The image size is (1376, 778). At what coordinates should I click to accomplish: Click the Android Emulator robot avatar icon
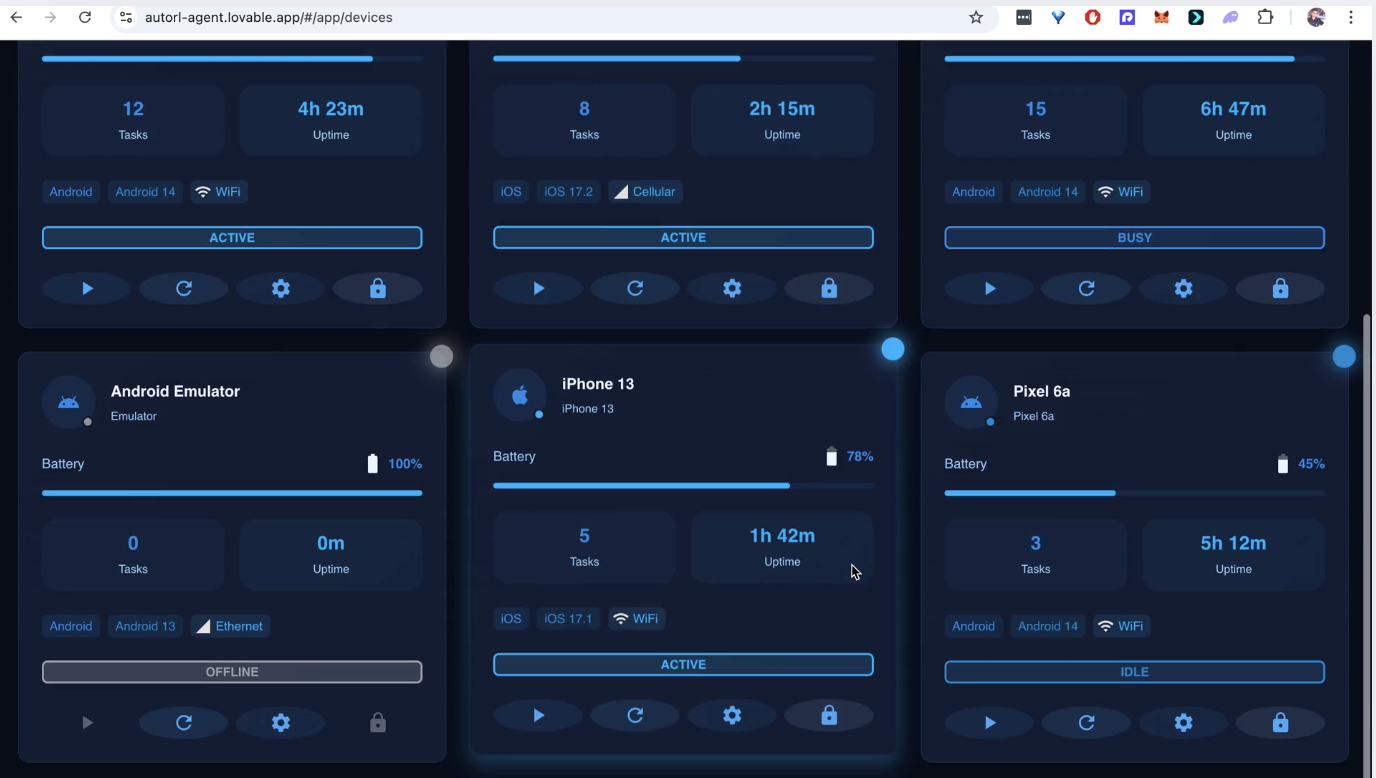(68, 402)
